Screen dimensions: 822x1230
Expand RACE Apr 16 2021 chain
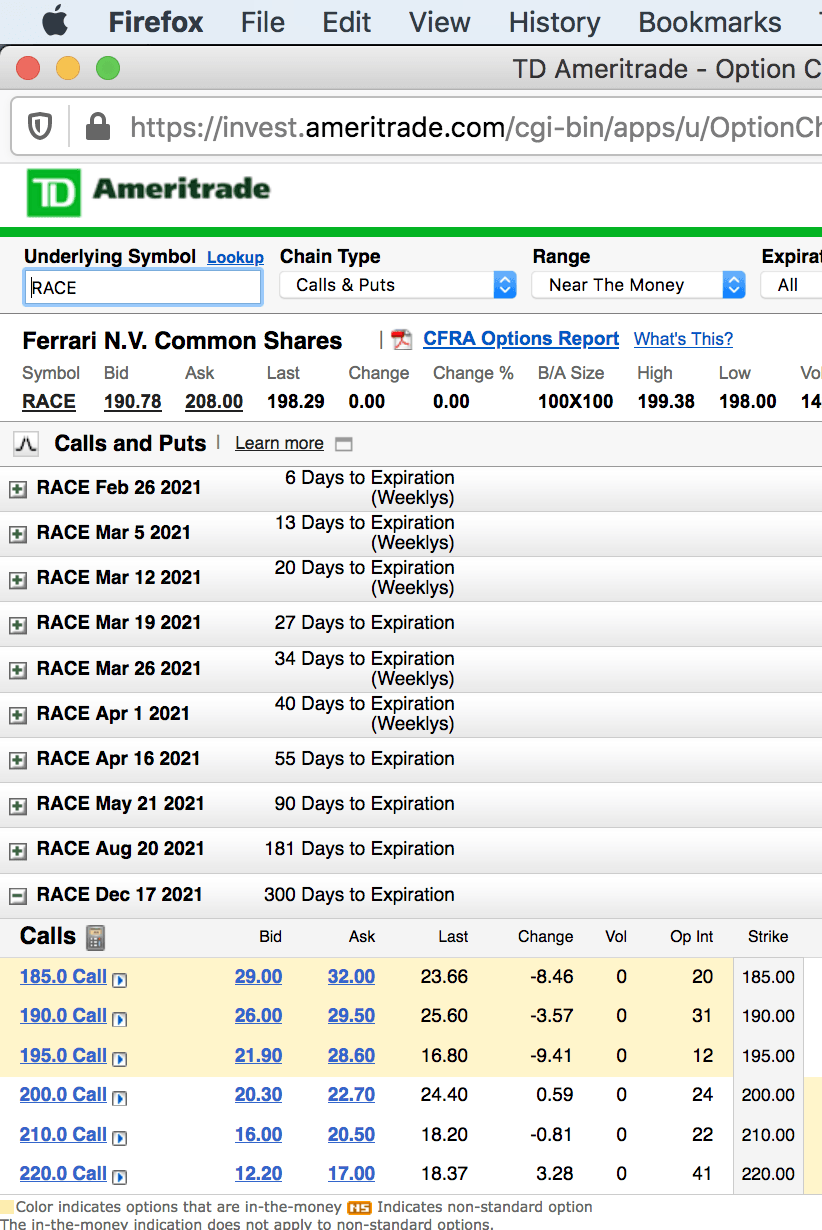coord(17,760)
